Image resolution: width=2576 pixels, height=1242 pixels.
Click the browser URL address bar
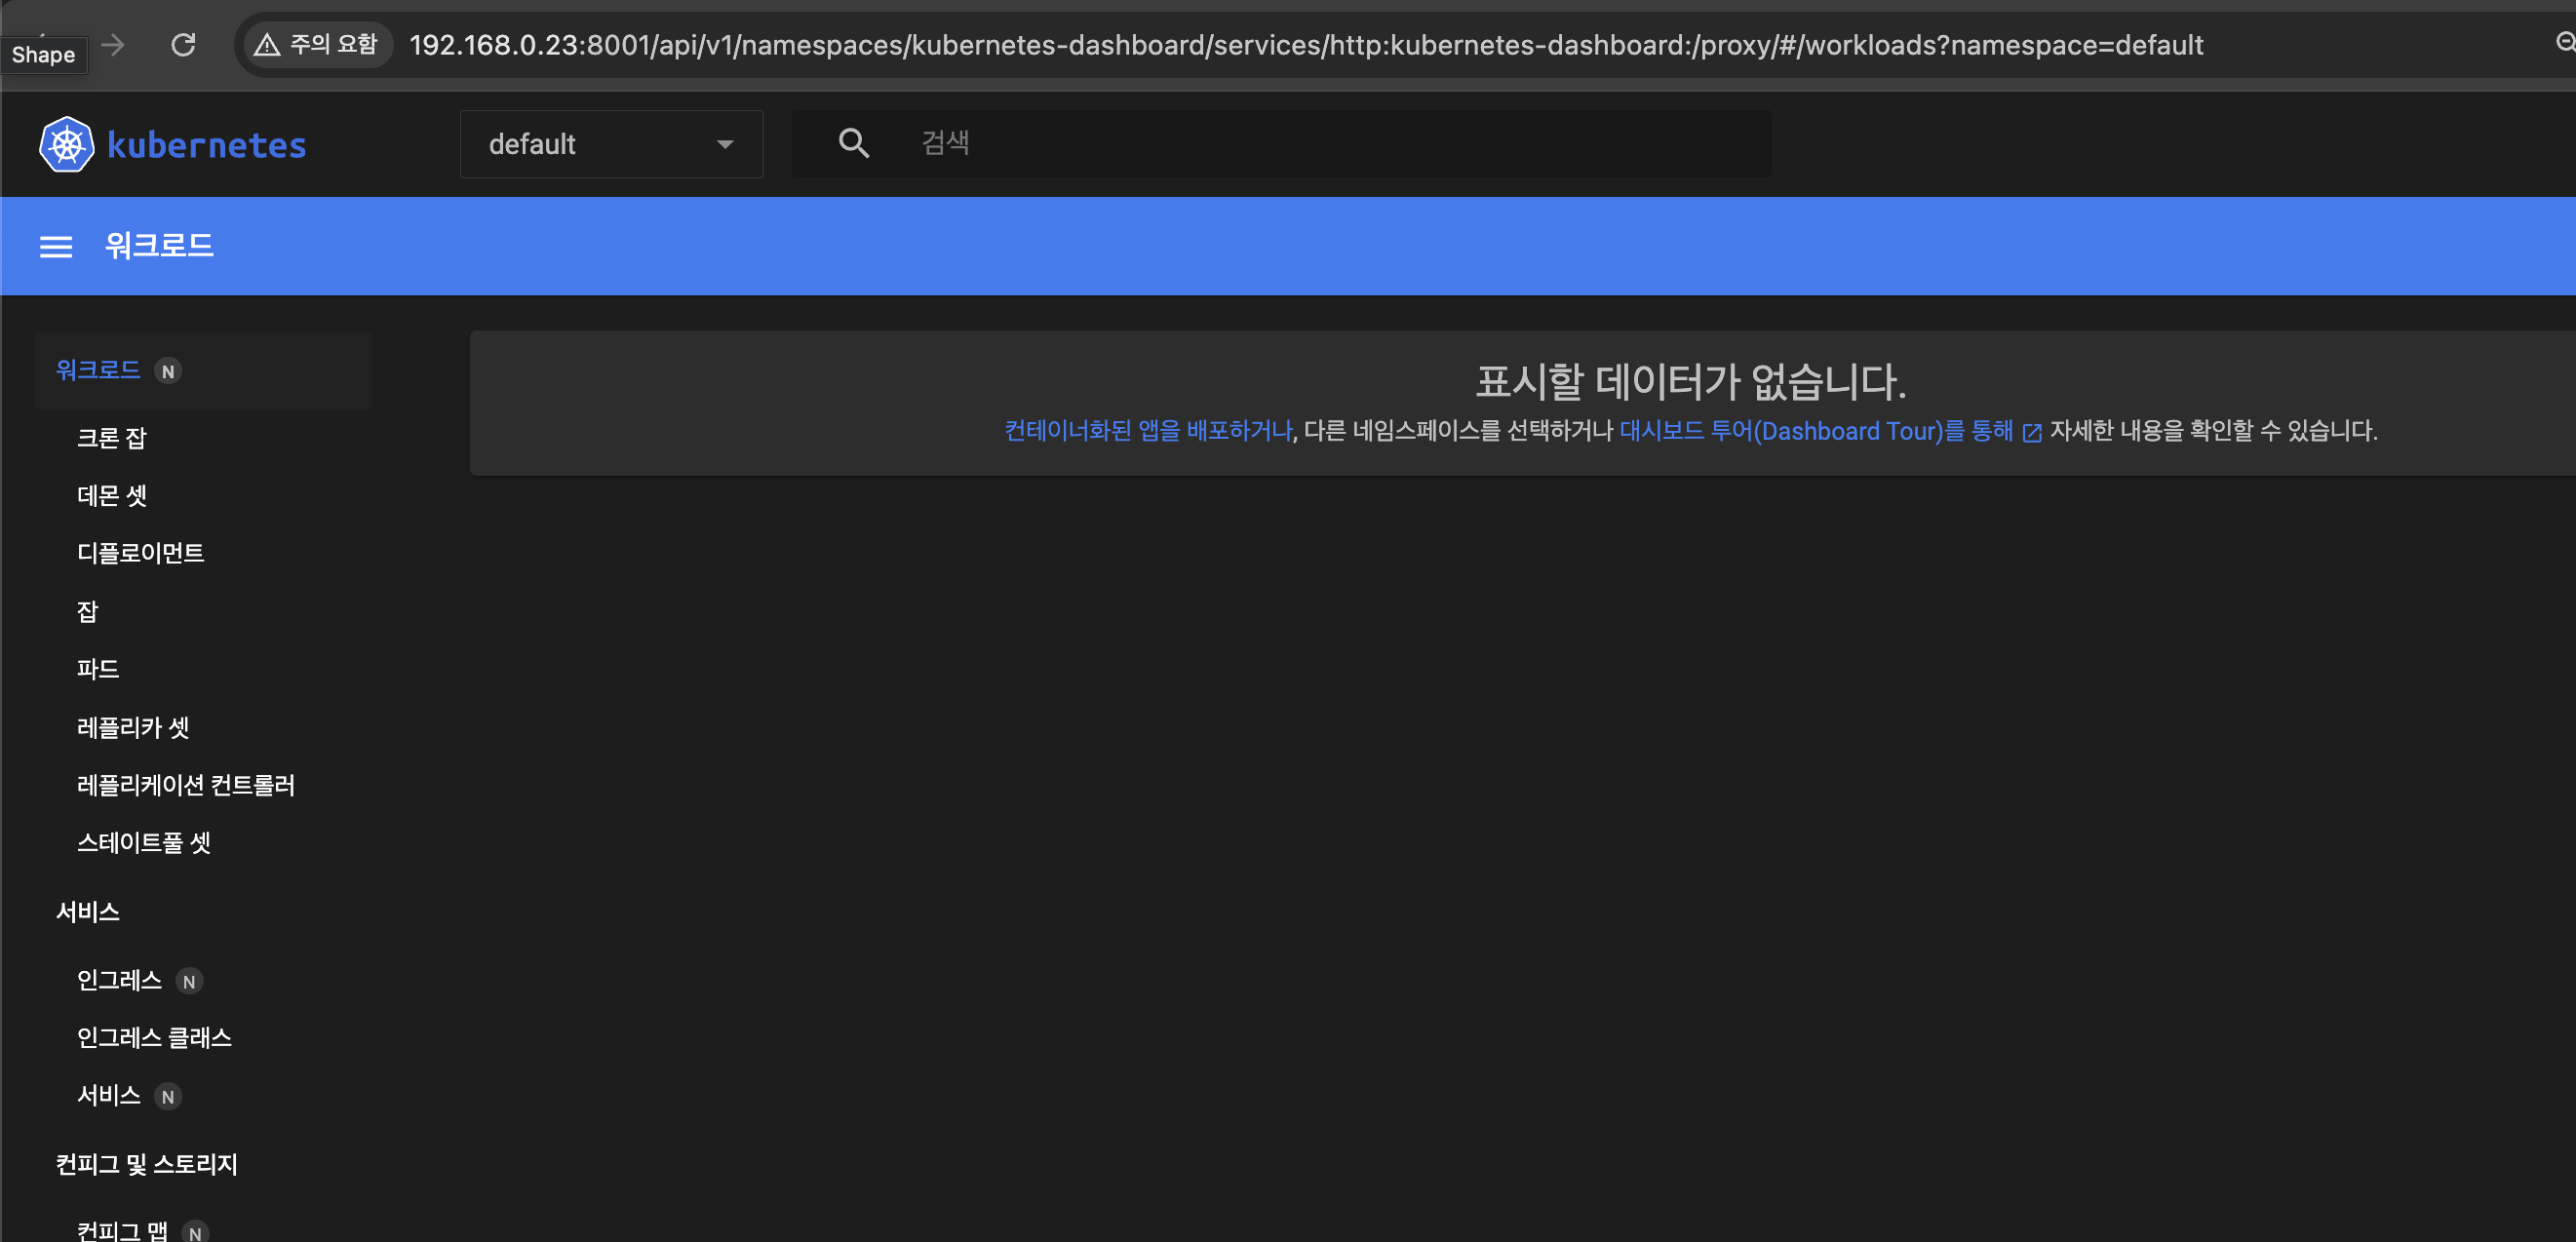pyautogui.click(x=1305, y=45)
